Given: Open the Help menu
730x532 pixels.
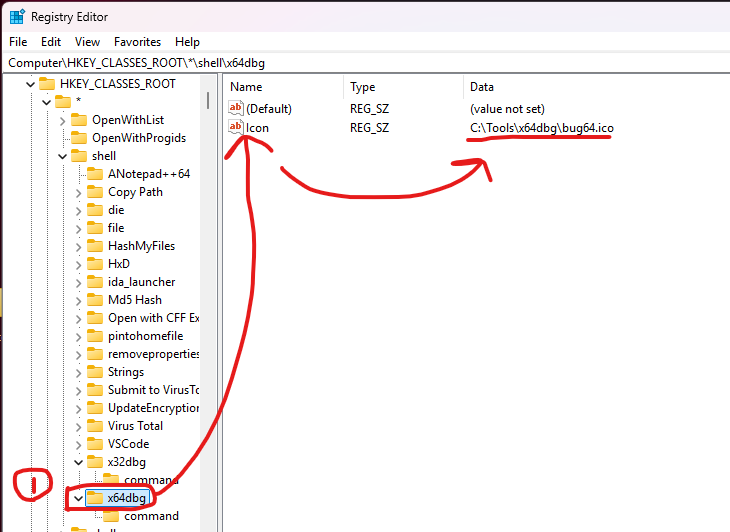Looking at the screenshot, I should (187, 42).
